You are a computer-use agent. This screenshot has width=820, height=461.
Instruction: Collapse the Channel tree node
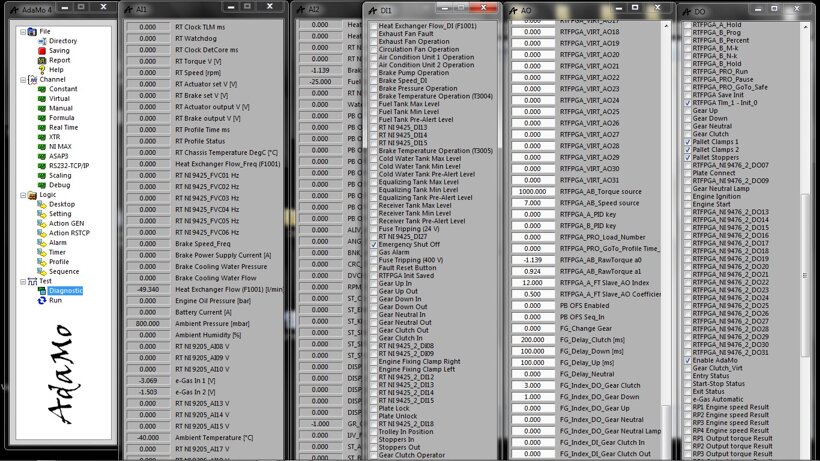tap(22, 79)
